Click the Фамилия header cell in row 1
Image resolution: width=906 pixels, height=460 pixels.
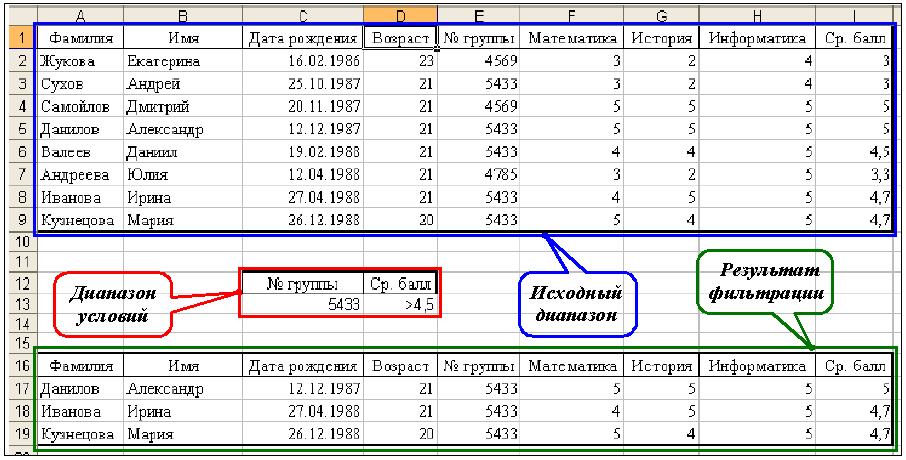(80, 38)
